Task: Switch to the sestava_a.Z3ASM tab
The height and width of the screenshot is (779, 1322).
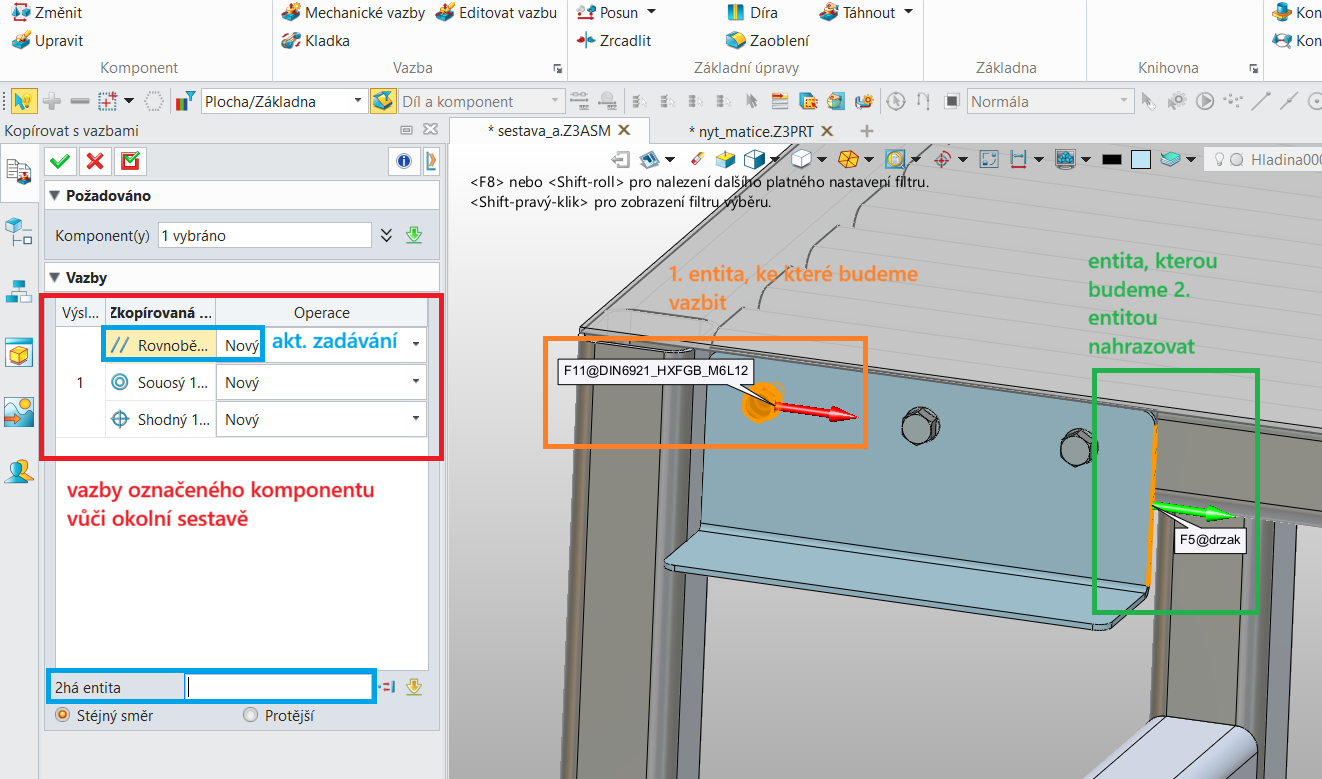Action: click(x=548, y=131)
